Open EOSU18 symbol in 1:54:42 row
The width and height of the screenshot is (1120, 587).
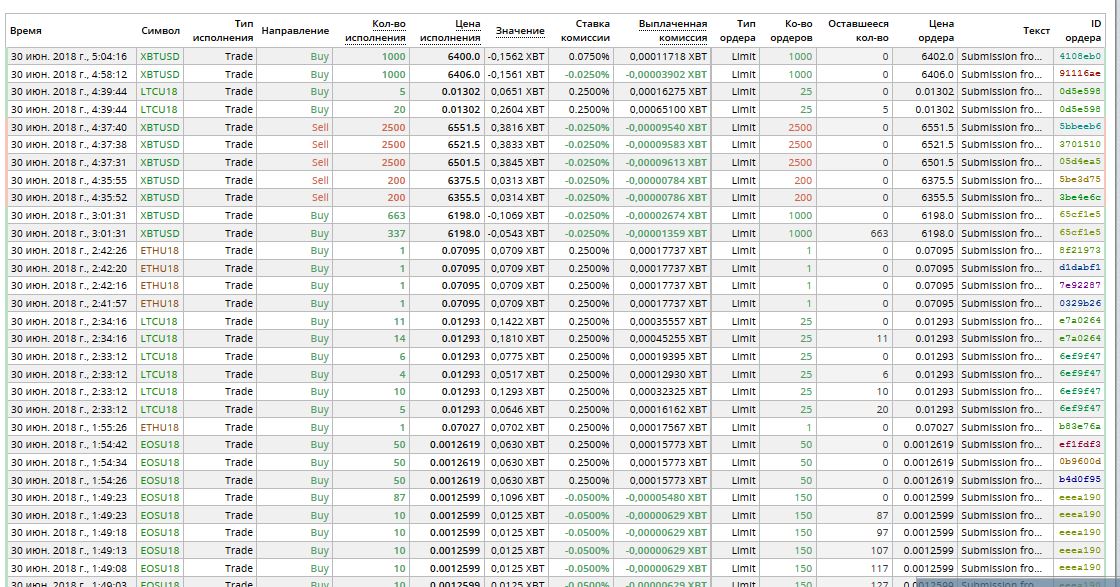click(x=160, y=444)
